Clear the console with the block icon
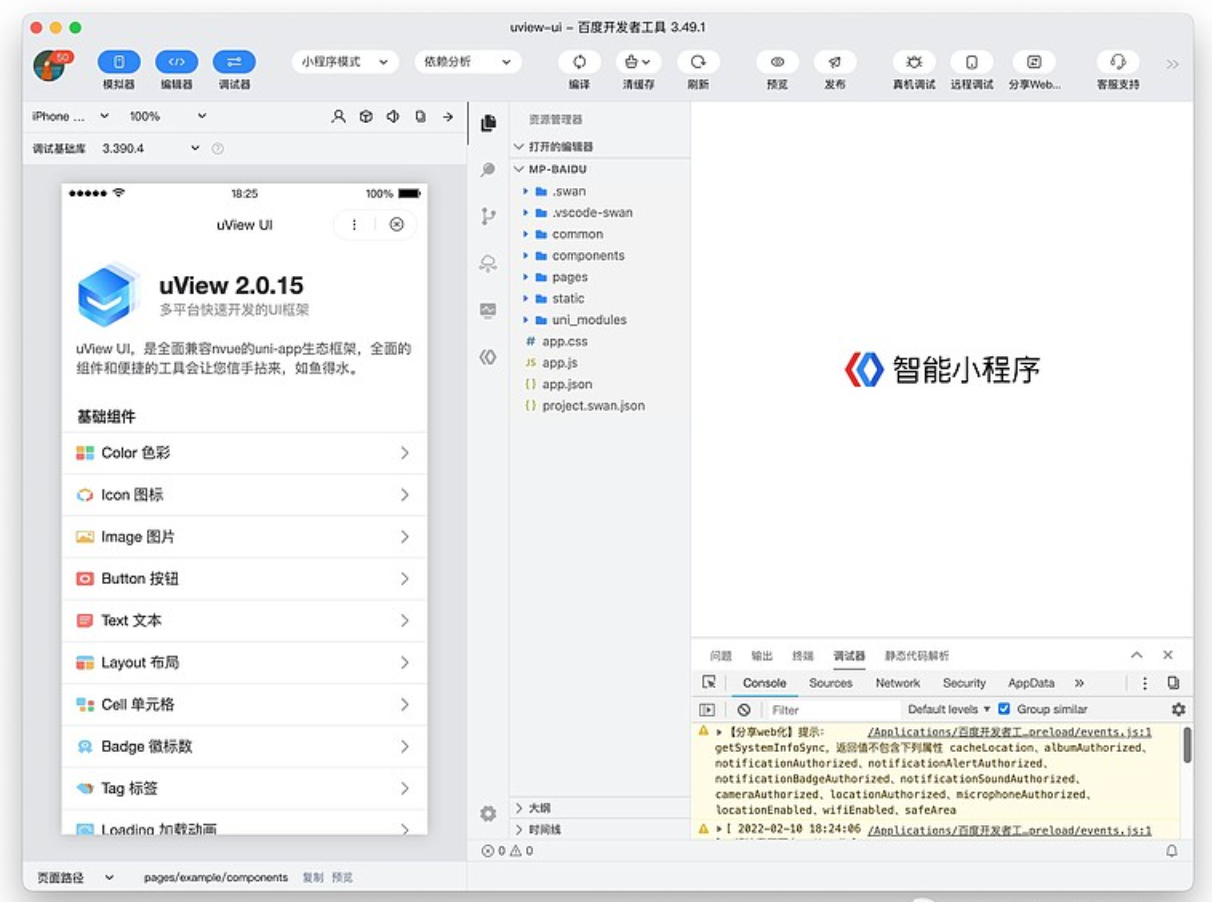This screenshot has width=1212, height=902. pos(744,710)
